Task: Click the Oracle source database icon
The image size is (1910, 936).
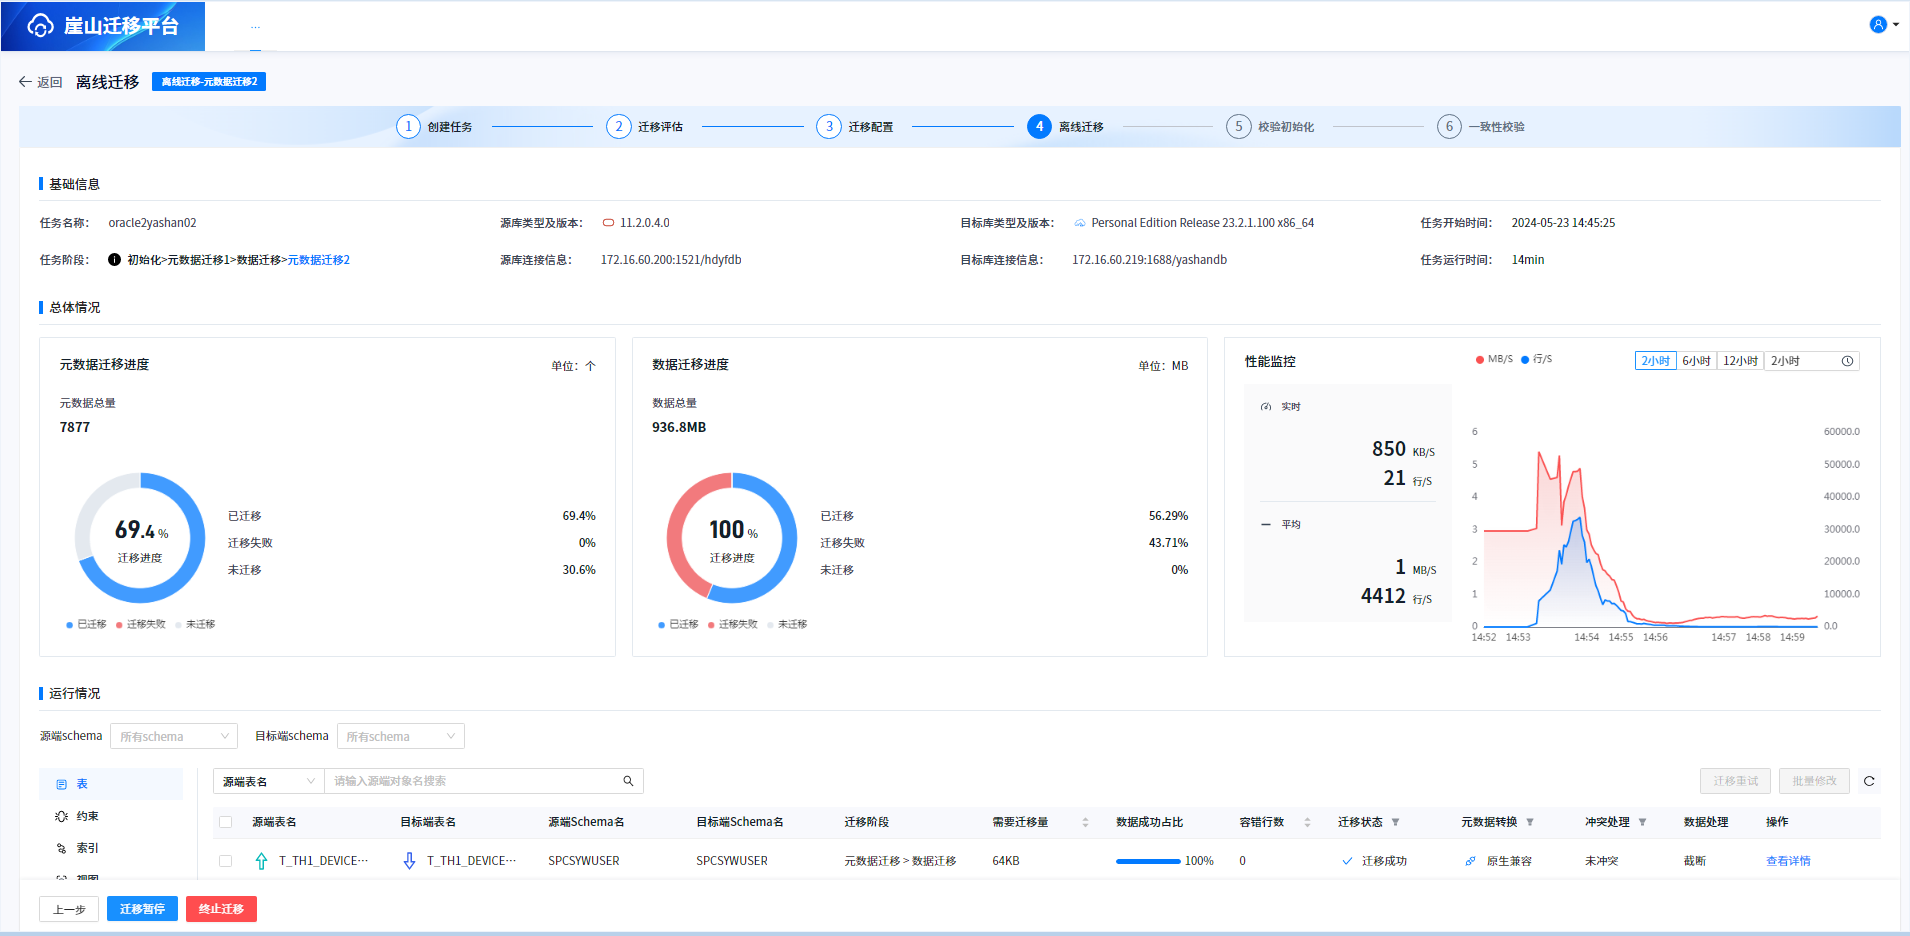Action: click(x=608, y=223)
